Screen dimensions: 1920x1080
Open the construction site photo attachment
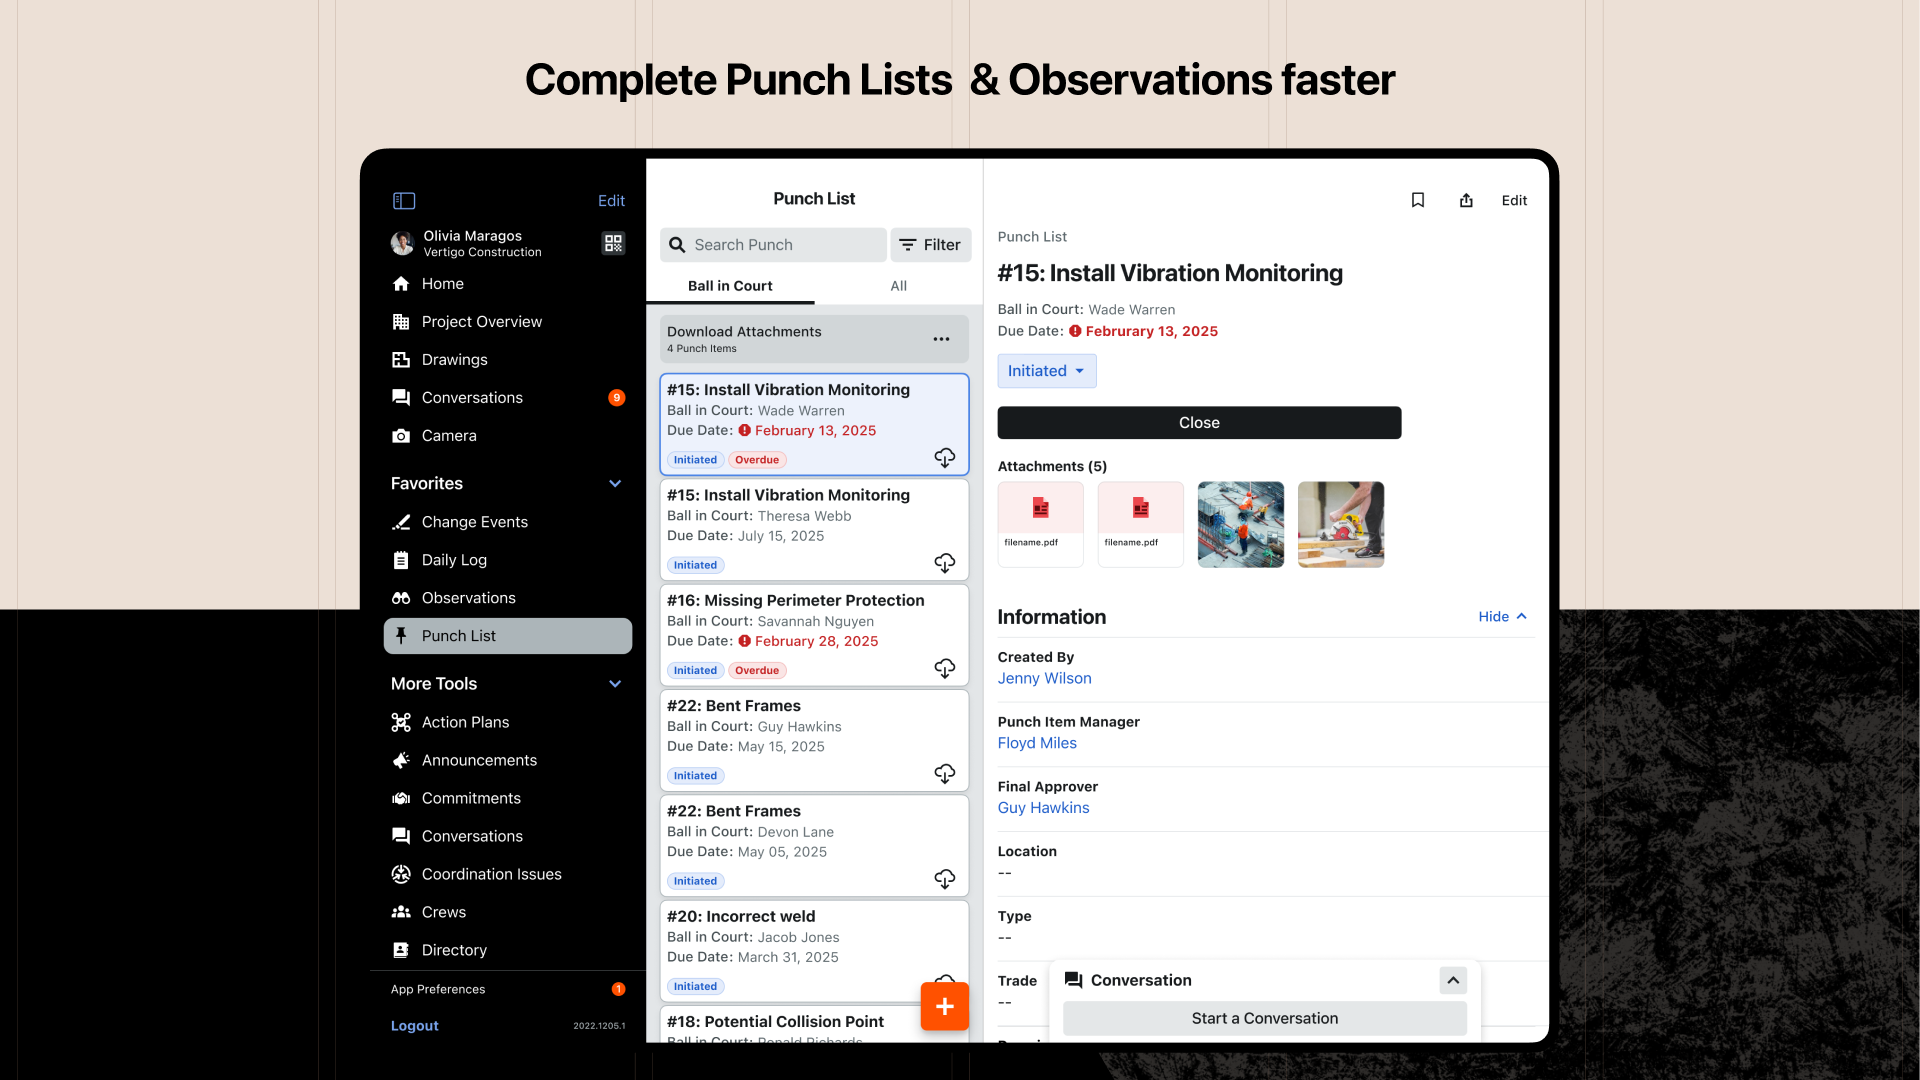[1240, 524]
